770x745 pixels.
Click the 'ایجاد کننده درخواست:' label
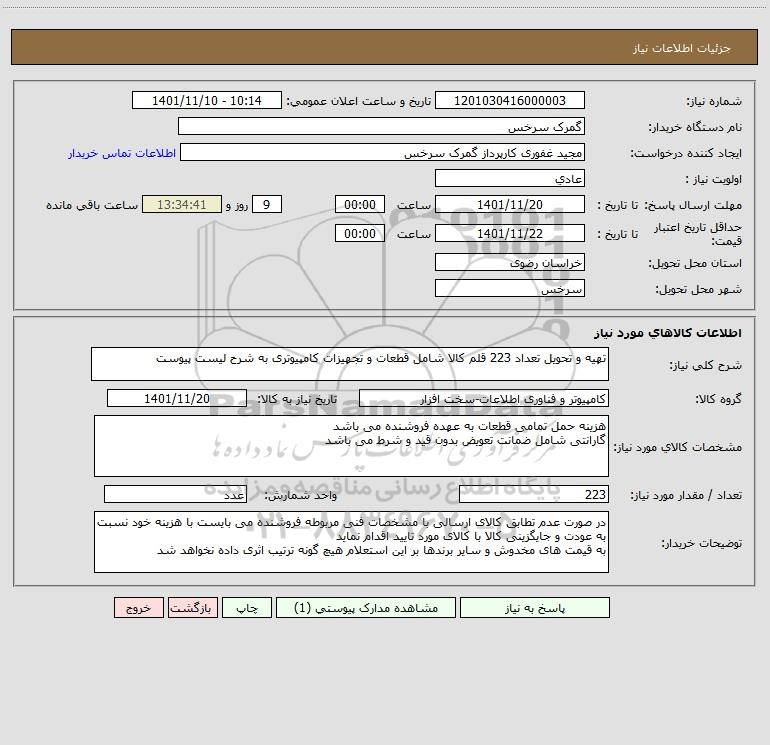686,153
